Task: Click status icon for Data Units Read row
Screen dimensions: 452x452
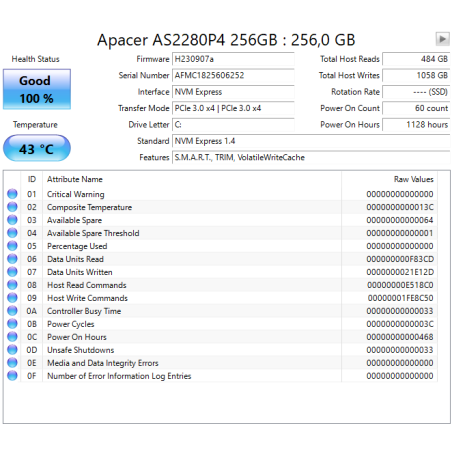Action: (12, 259)
